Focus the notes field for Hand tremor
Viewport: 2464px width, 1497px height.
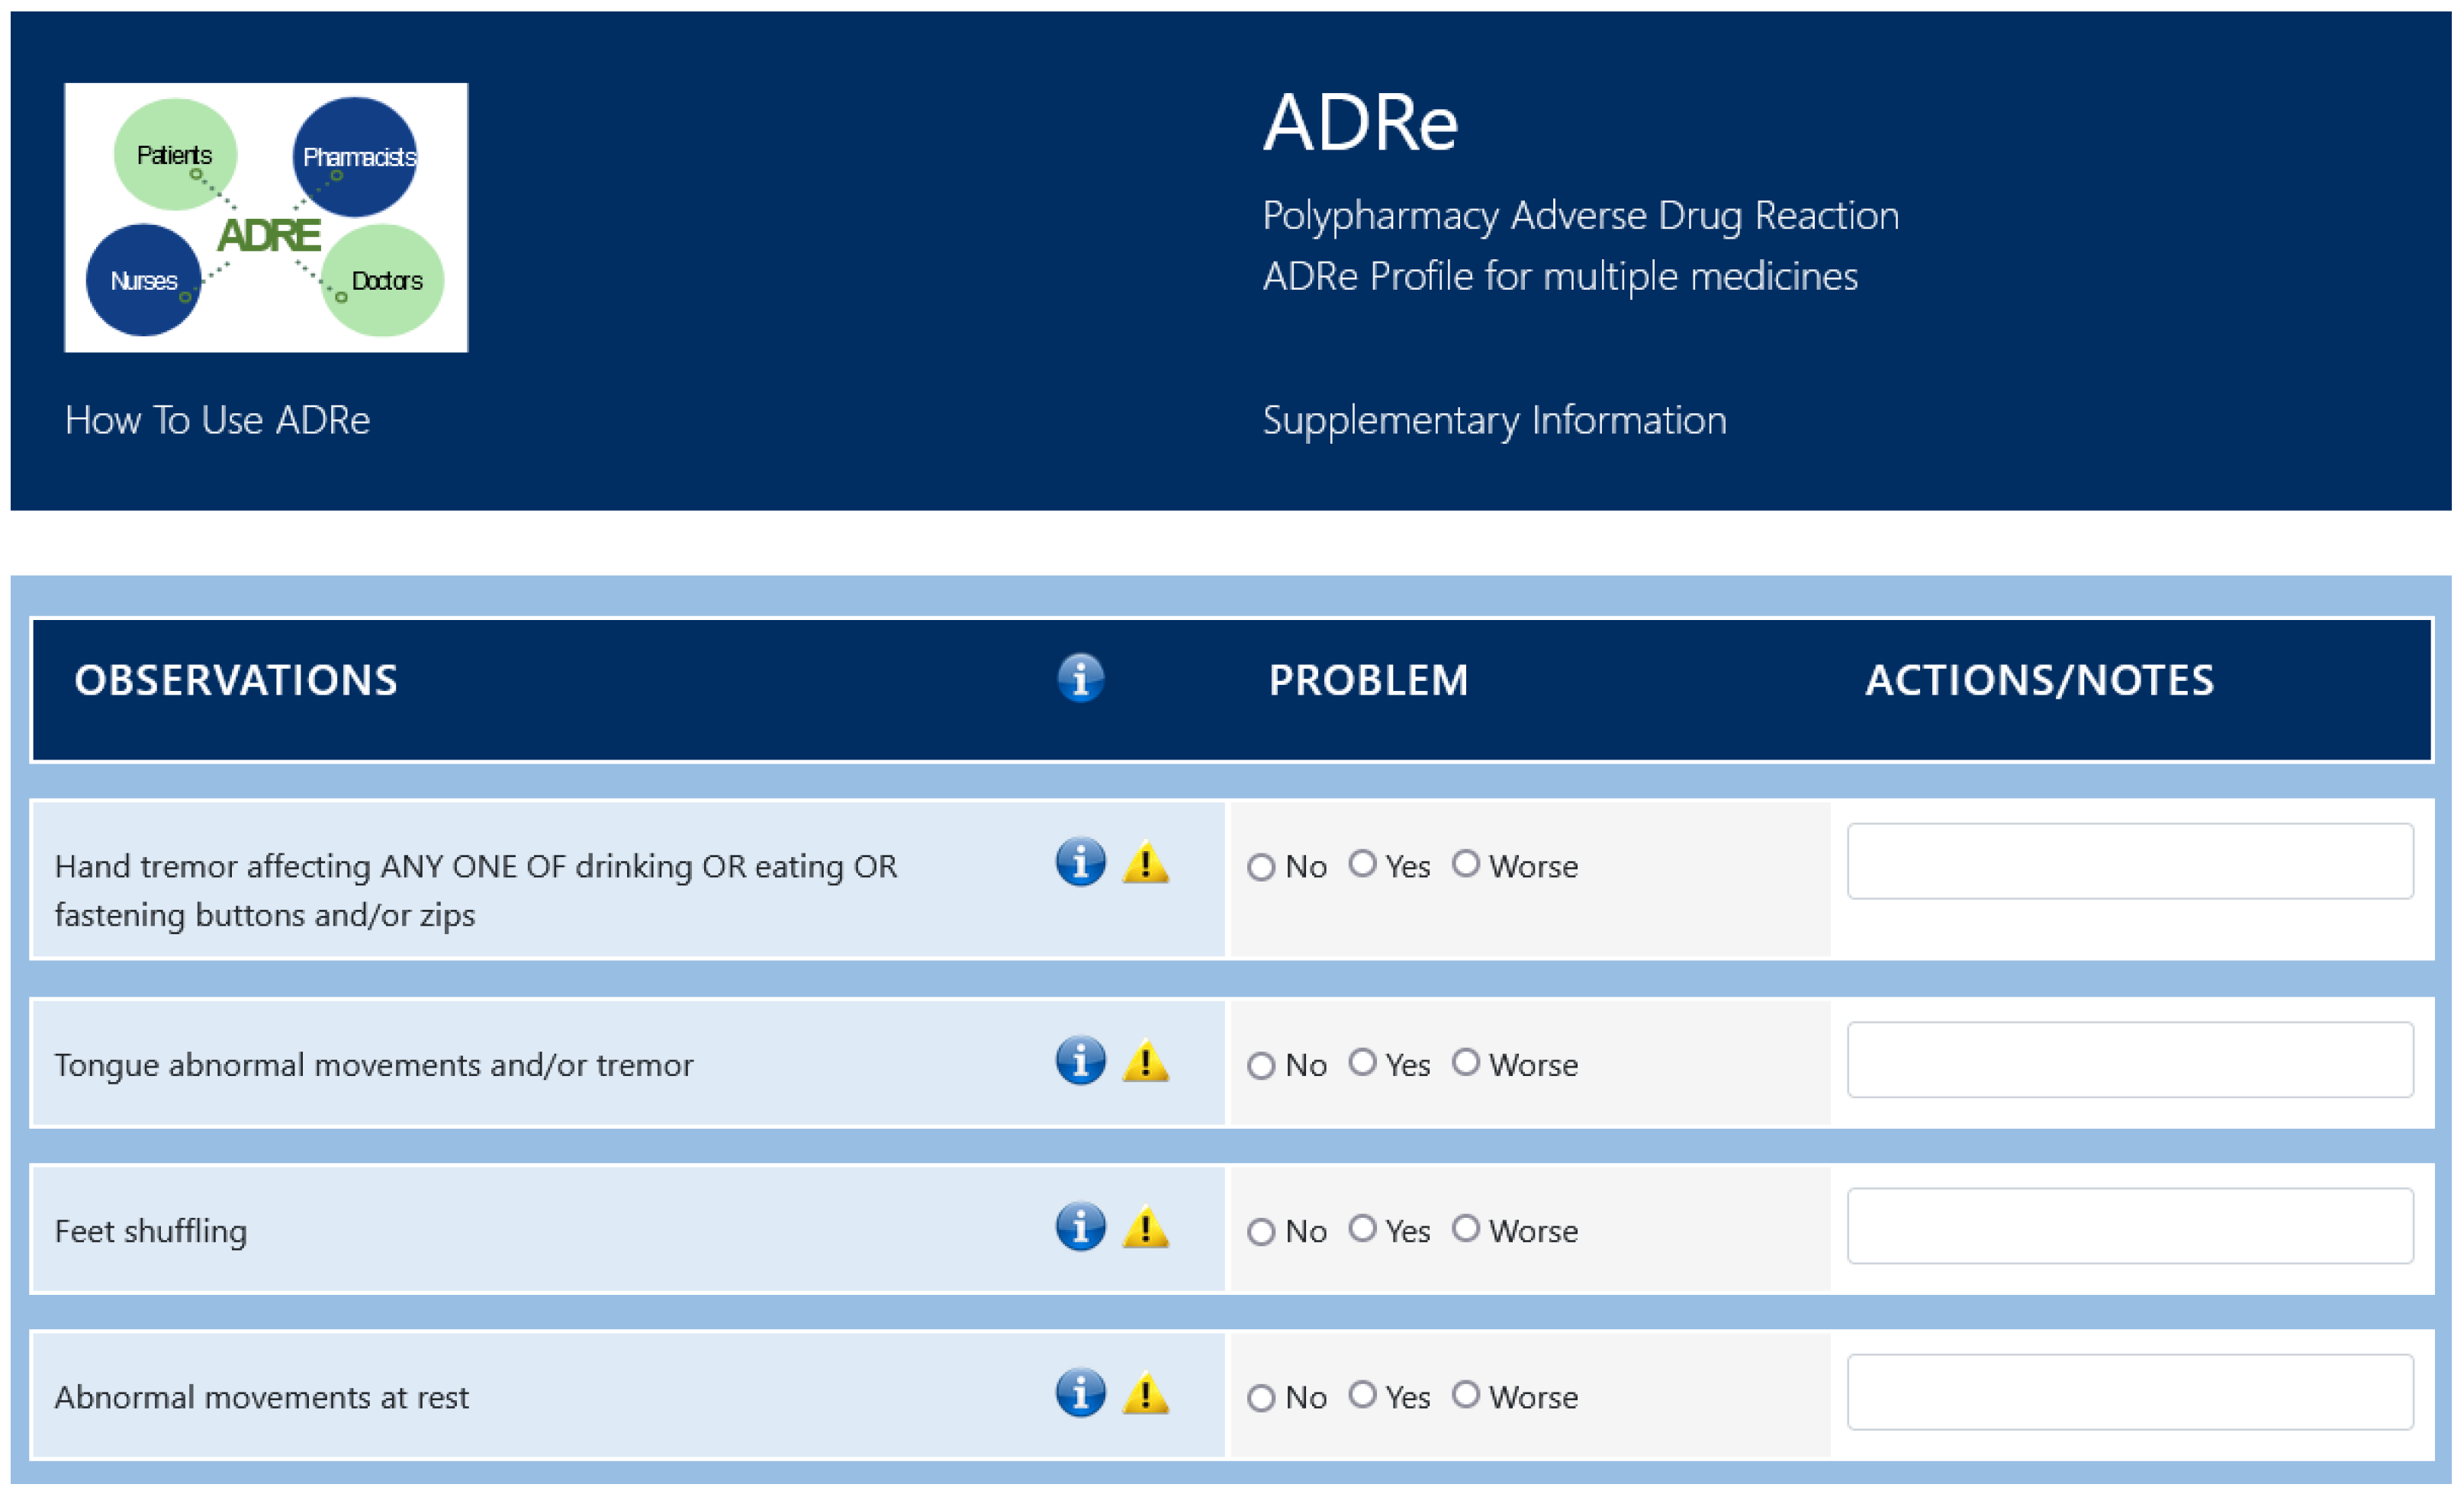tap(2129, 861)
